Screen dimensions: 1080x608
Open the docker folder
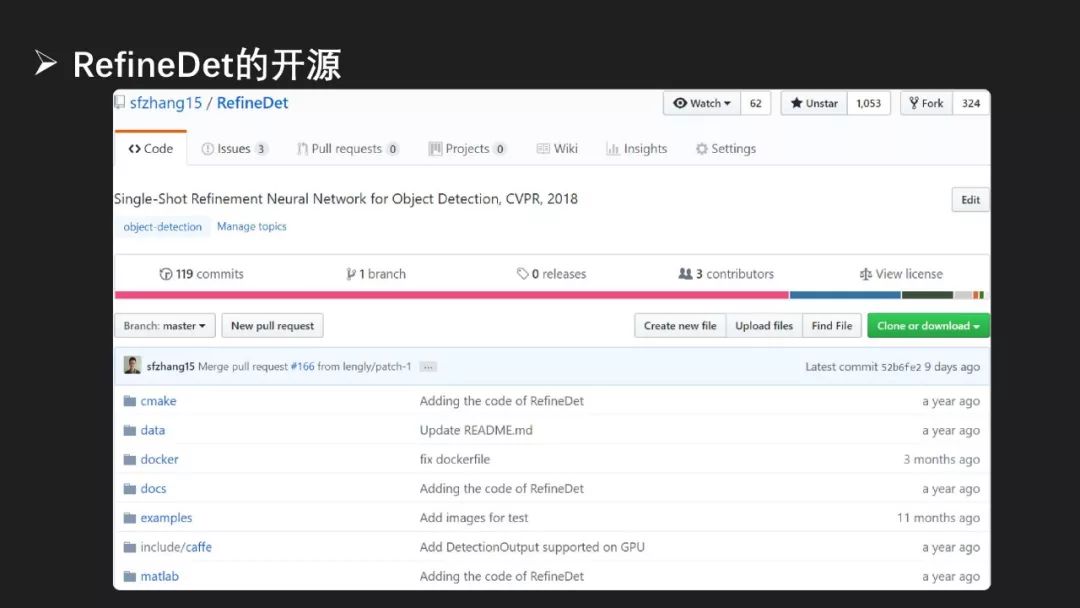click(159, 459)
